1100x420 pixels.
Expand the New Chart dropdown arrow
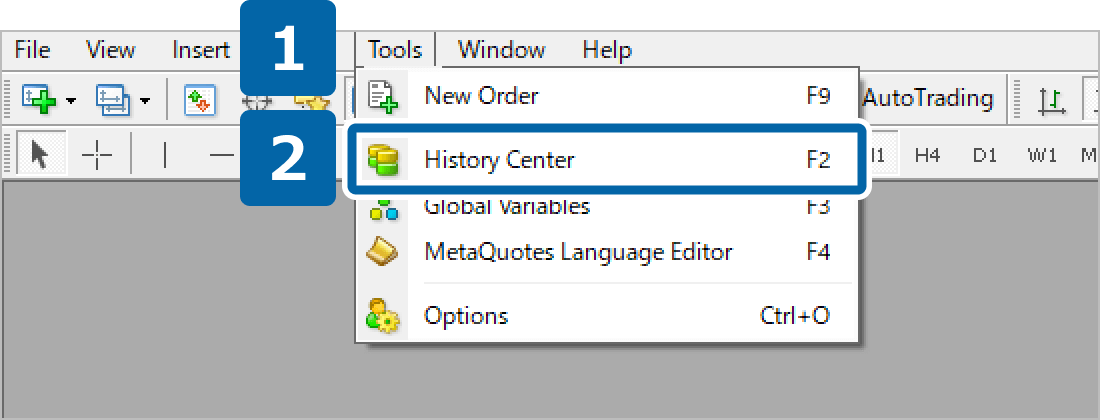point(71,100)
